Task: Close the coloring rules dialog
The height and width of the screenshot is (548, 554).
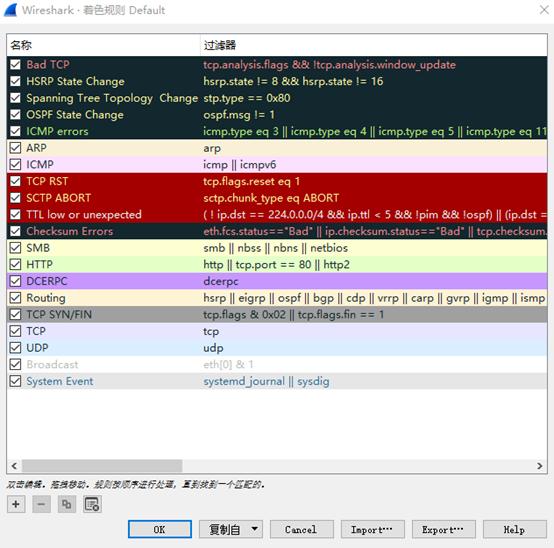Action: [544, 10]
